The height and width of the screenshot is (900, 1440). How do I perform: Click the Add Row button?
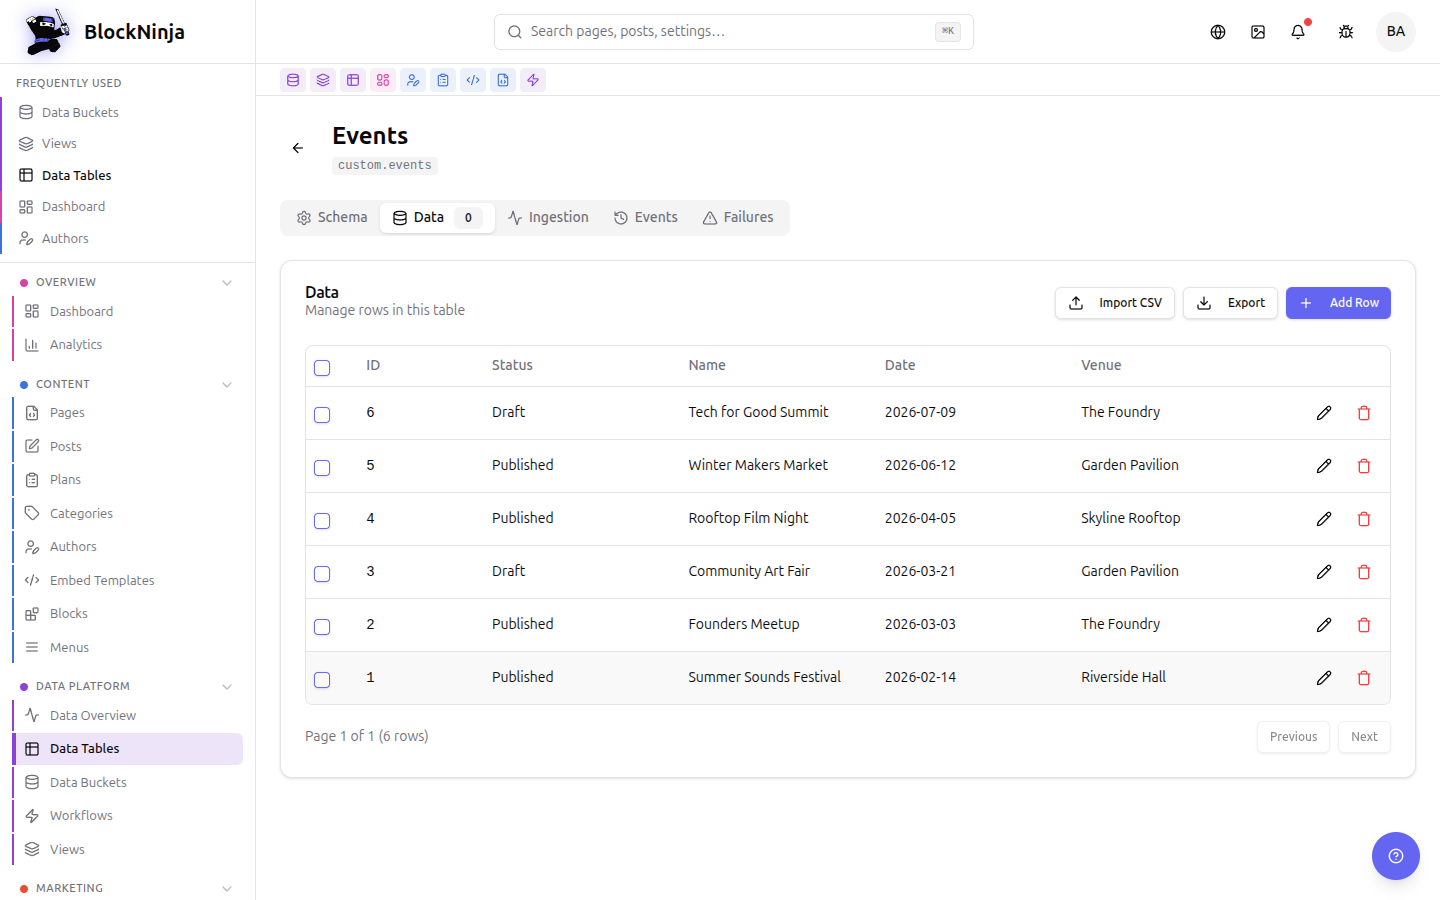click(1338, 303)
